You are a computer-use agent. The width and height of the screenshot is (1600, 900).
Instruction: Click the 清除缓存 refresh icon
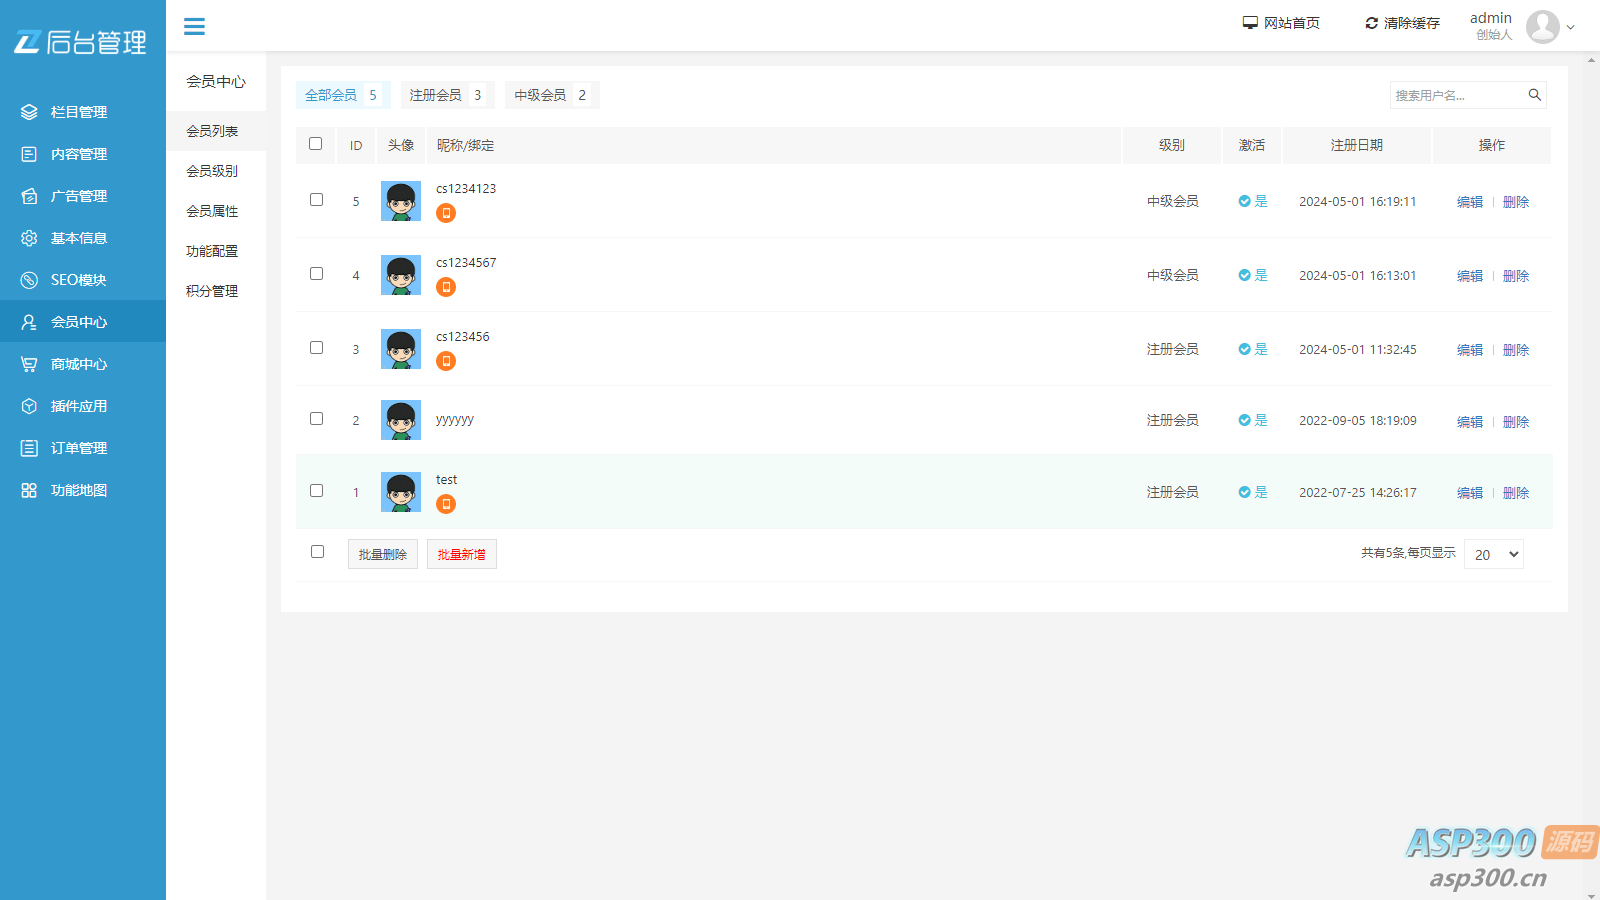tap(1371, 23)
